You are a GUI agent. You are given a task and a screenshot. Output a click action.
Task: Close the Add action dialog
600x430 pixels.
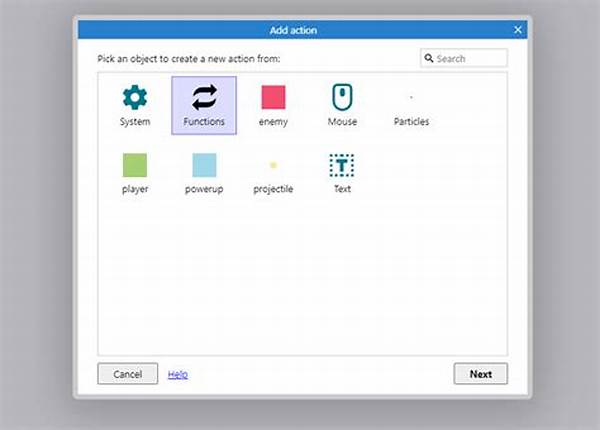click(x=518, y=30)
